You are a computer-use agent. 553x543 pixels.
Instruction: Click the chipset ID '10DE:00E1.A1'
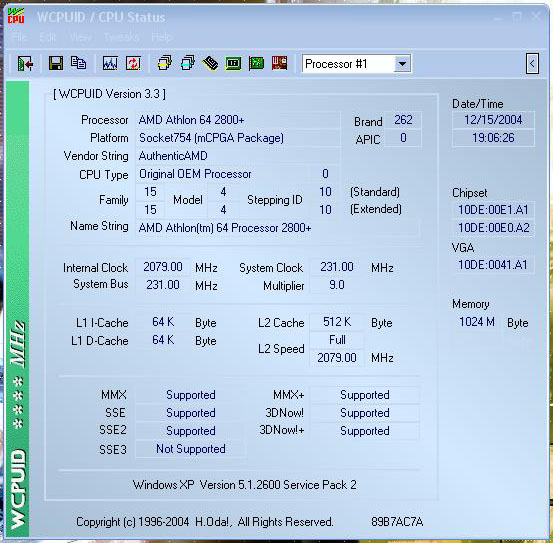tap(493, 210)
